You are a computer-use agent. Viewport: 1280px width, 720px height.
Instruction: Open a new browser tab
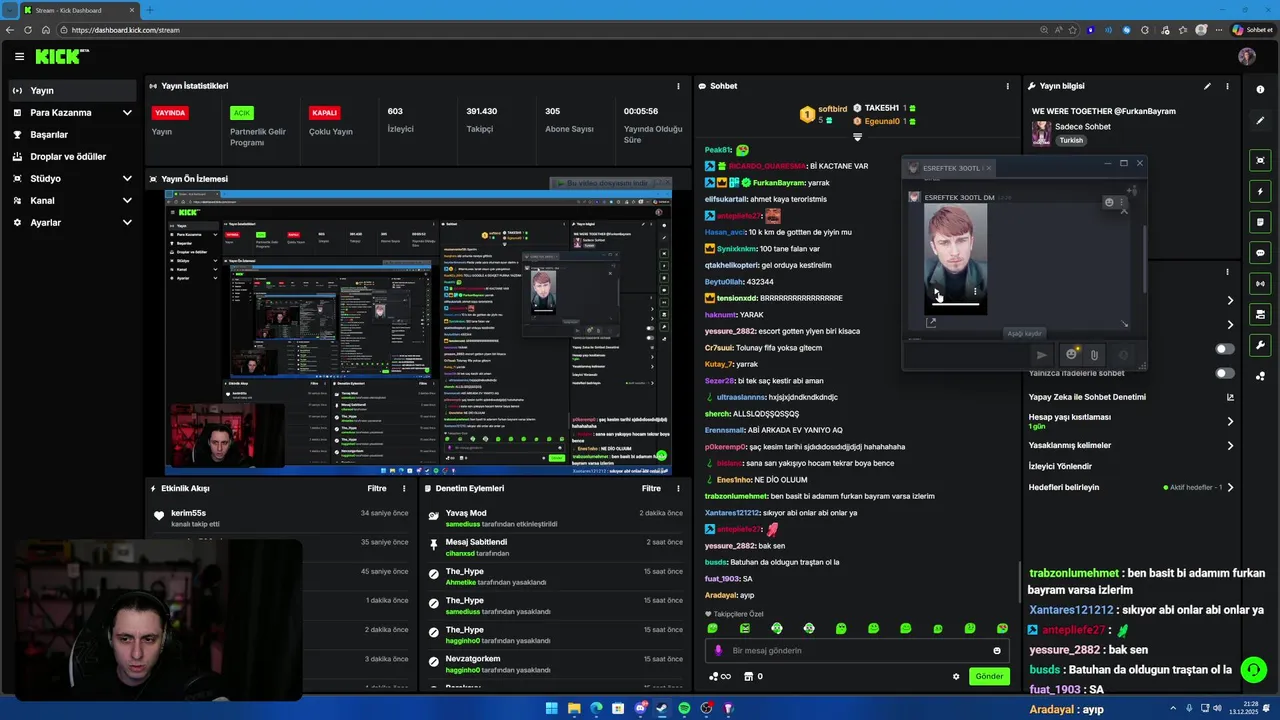150,10
